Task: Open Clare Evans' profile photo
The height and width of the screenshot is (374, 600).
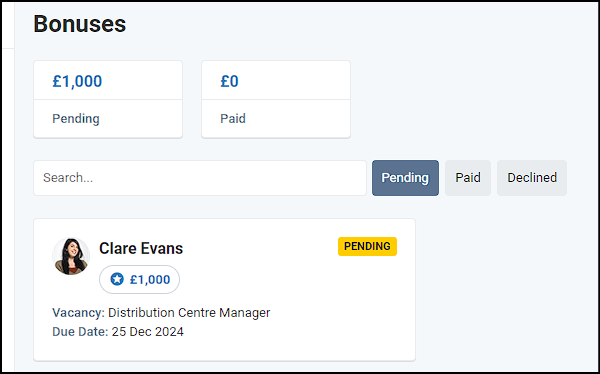Action: pos(71,256)
